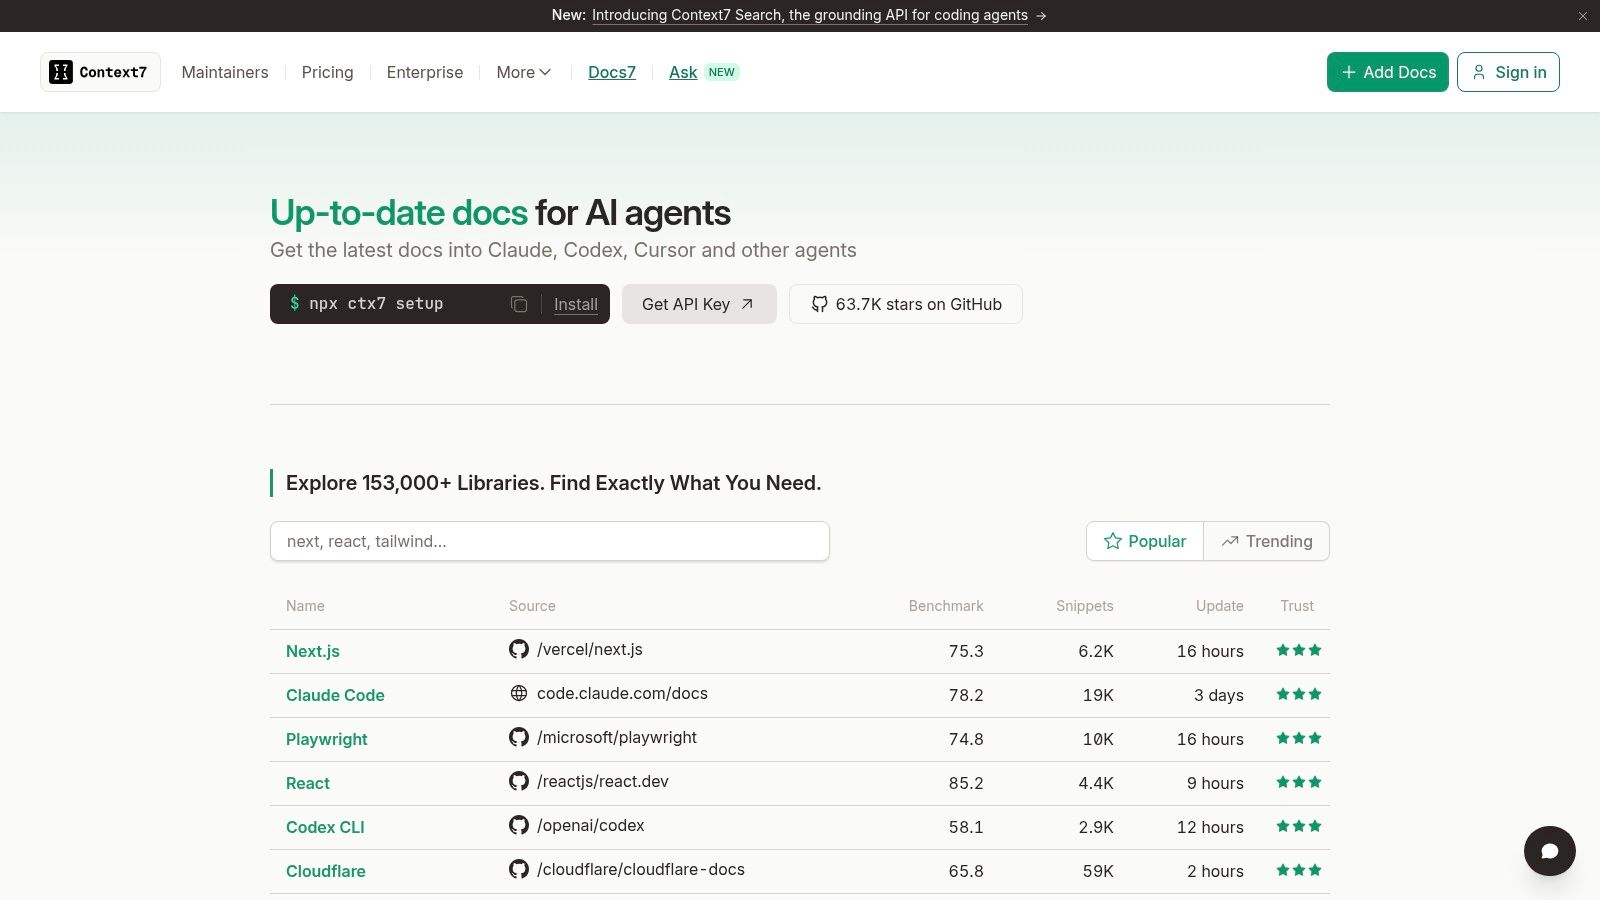Click the Install link
Viewport: 1600px width, 900px height.
576,304
